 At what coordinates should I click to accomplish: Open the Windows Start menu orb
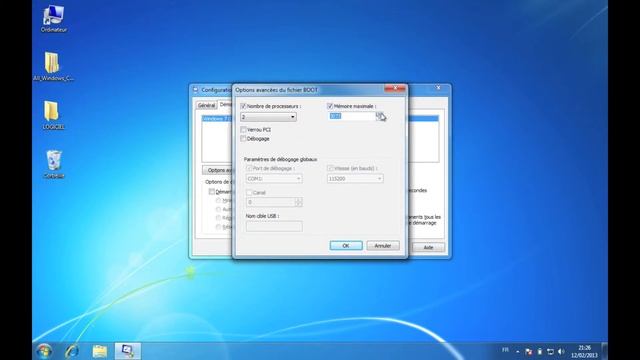tap(44, 351)
